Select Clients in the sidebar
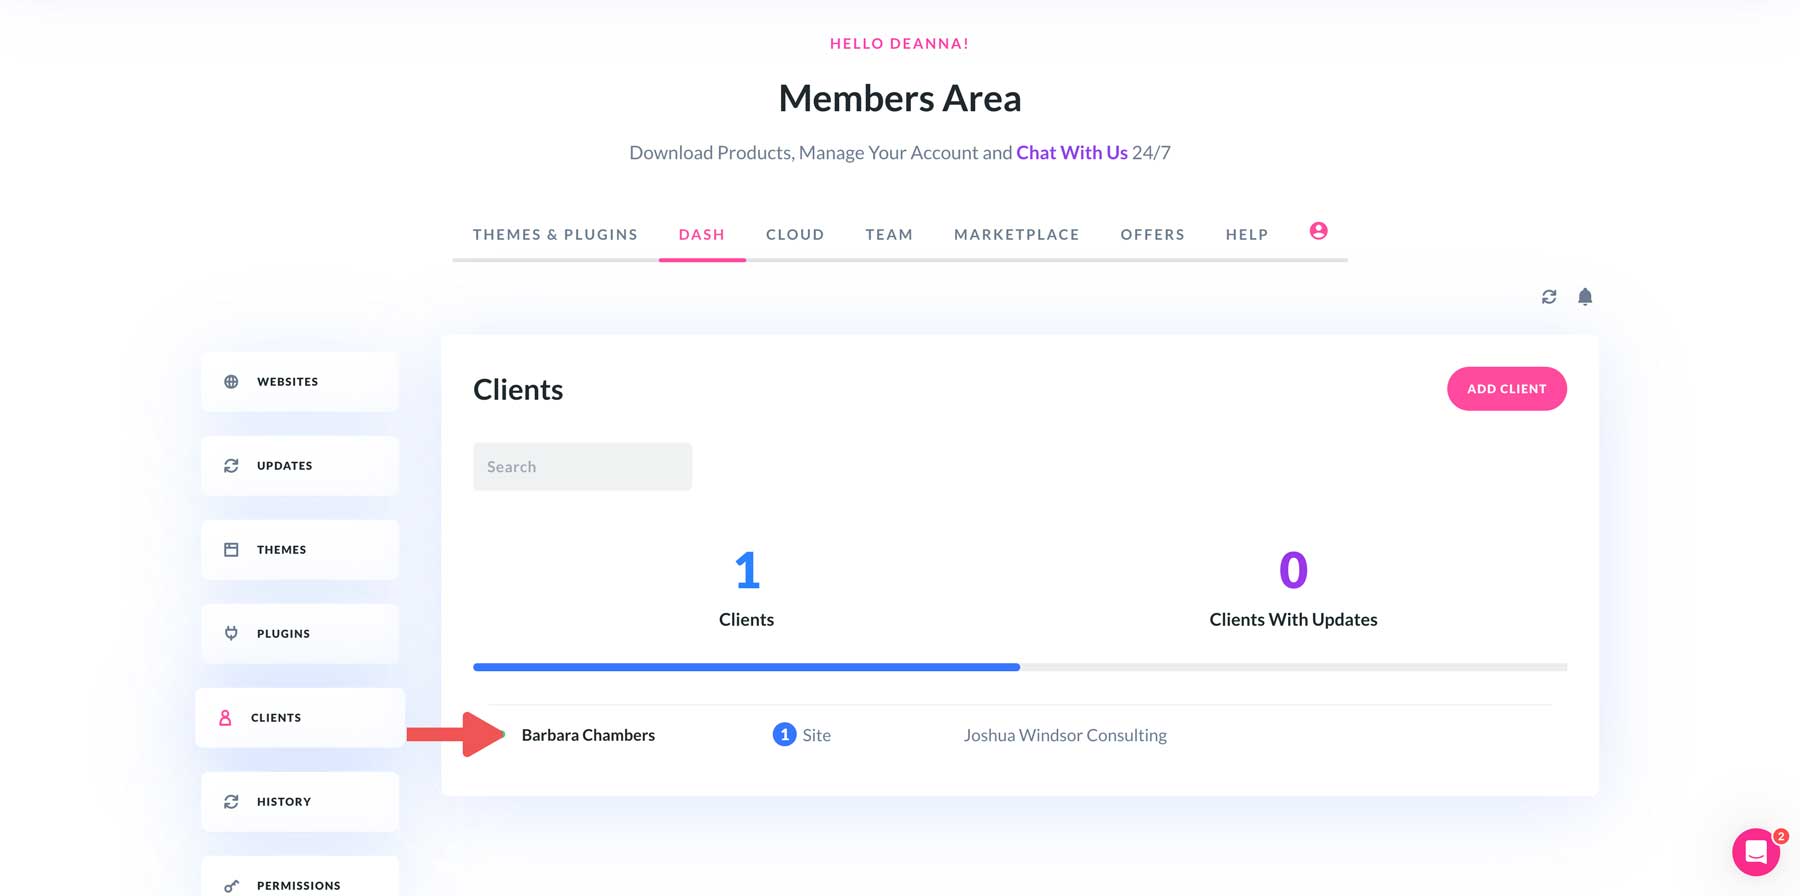Viewport: 1800px width, 896px height. coord(300,718)
